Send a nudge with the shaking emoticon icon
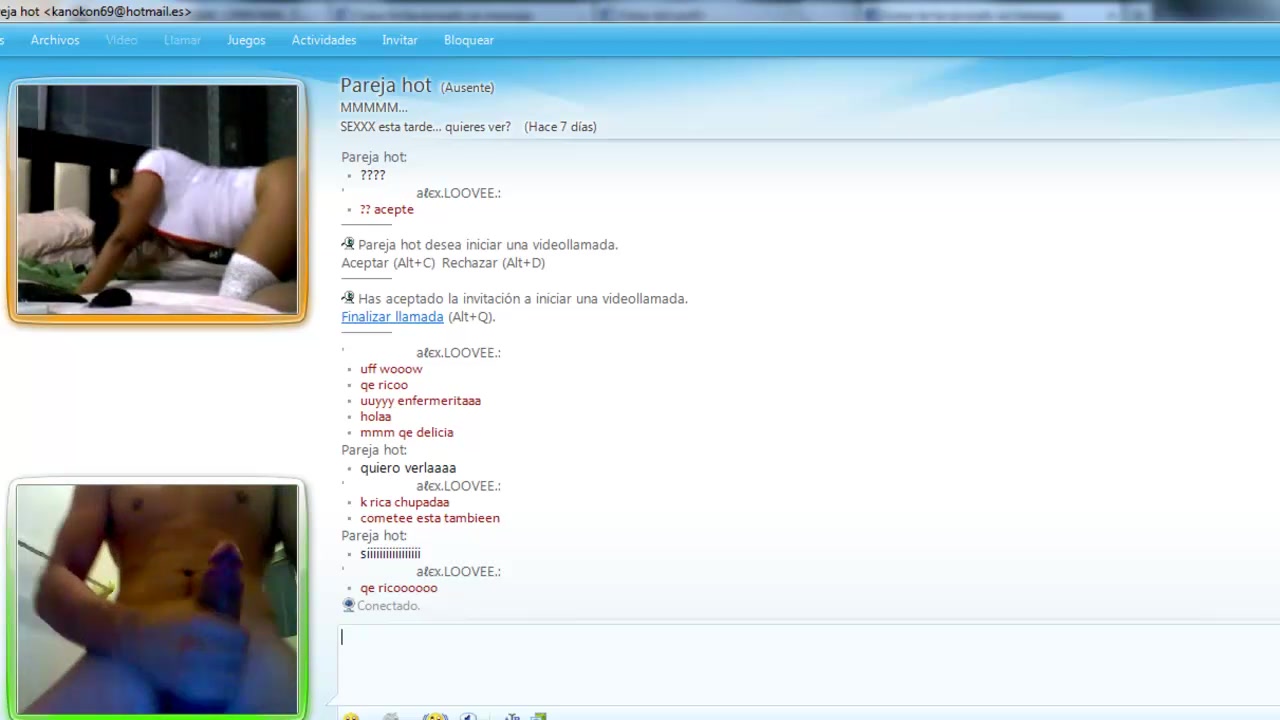 pos(435,716)
